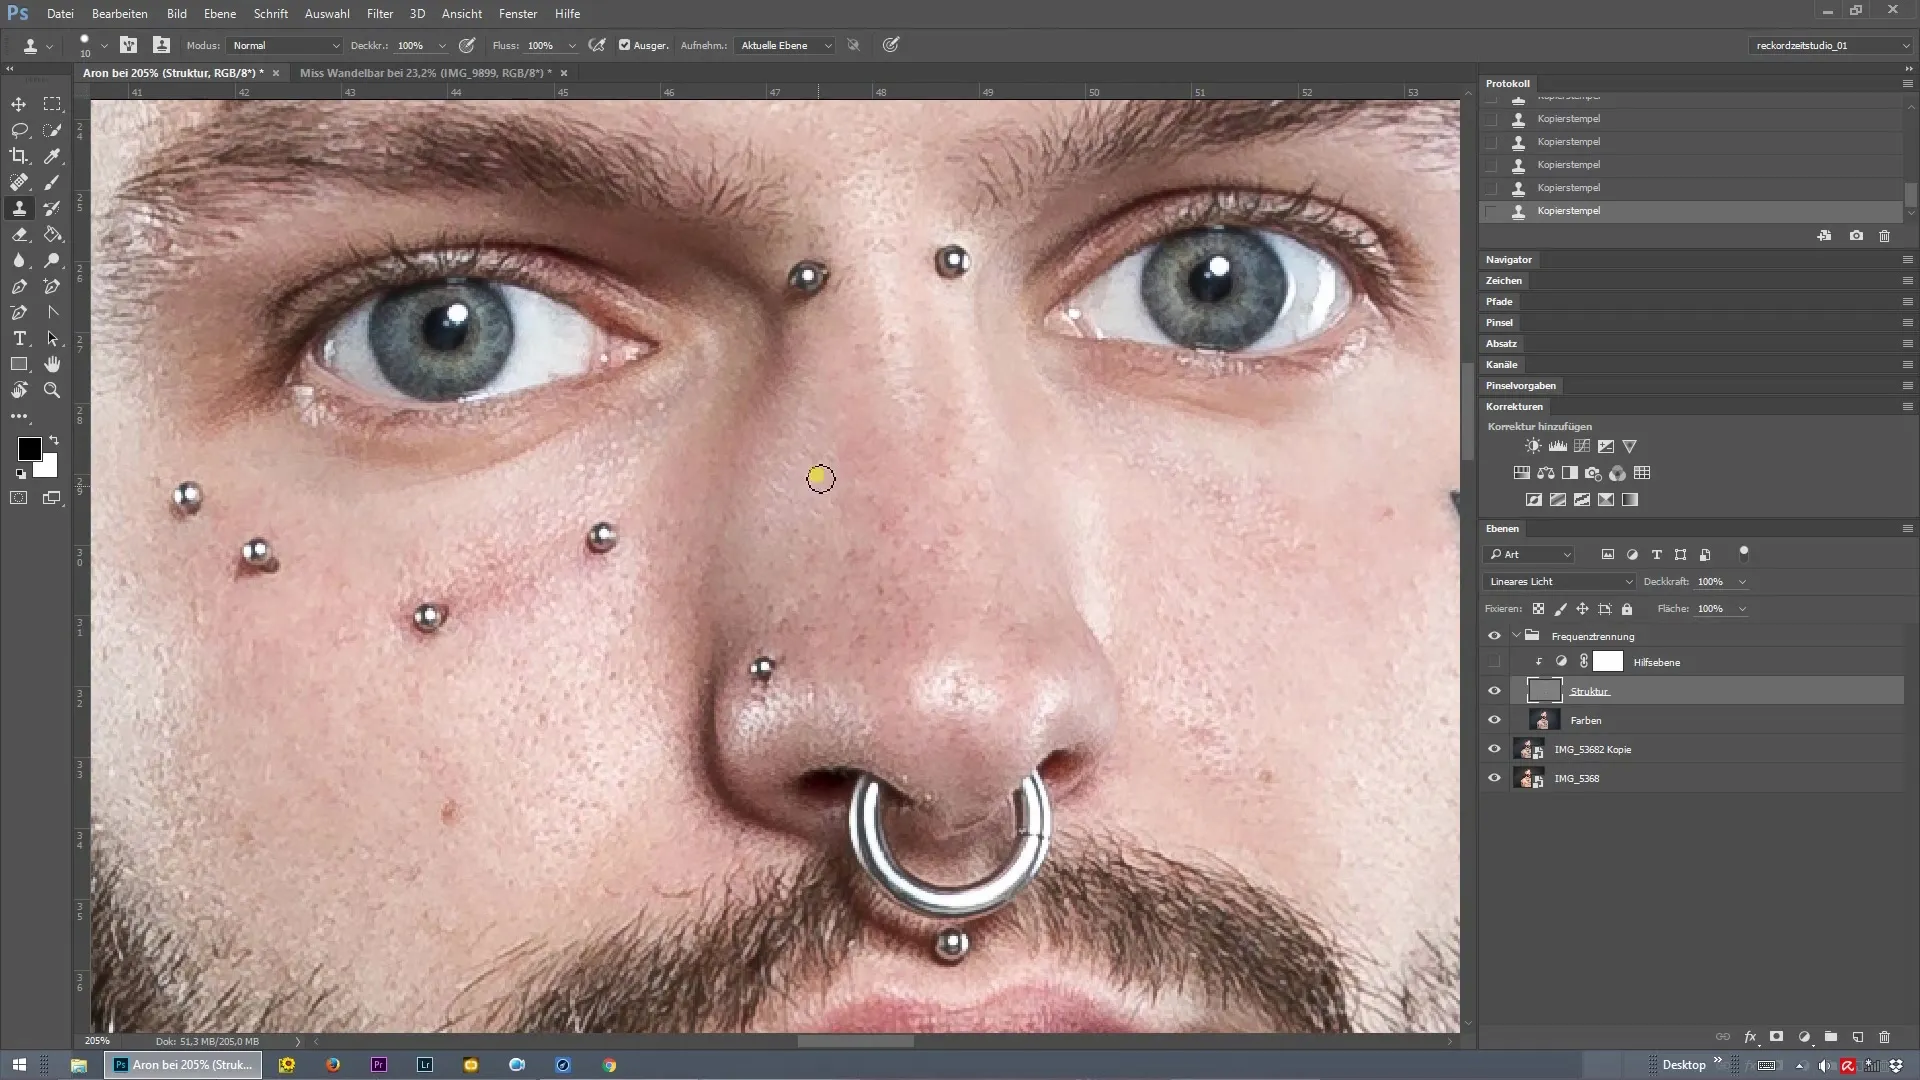Open the Bearbeiten menu
This screenshot has height=1080, width=1920.
120,14
